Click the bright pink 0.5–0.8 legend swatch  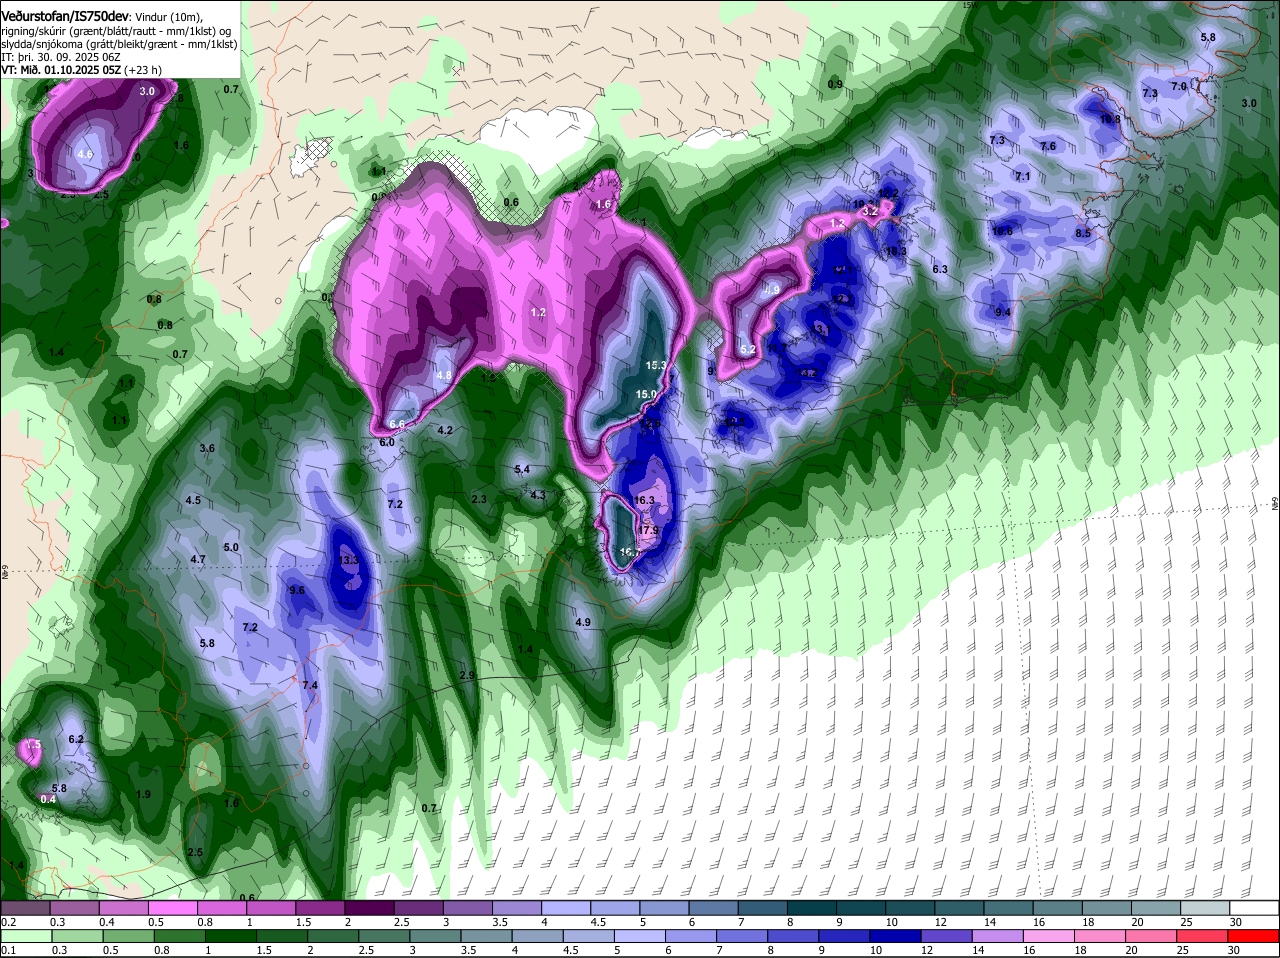point(172,908)
